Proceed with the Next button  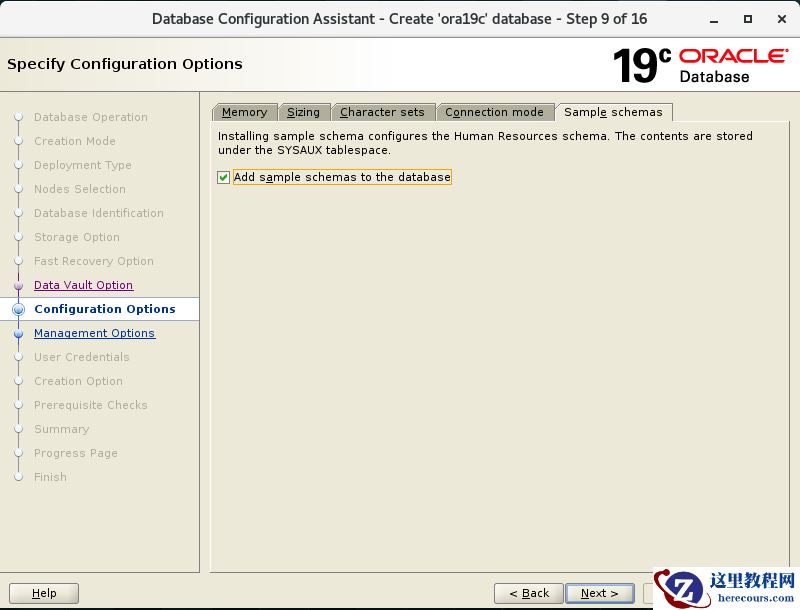click(x=599, y=593)
